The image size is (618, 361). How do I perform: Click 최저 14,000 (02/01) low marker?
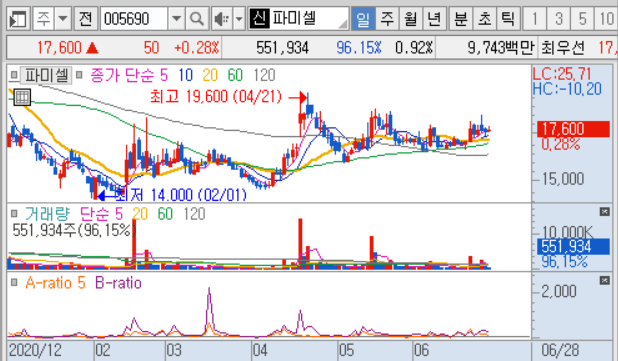[181, 195]
